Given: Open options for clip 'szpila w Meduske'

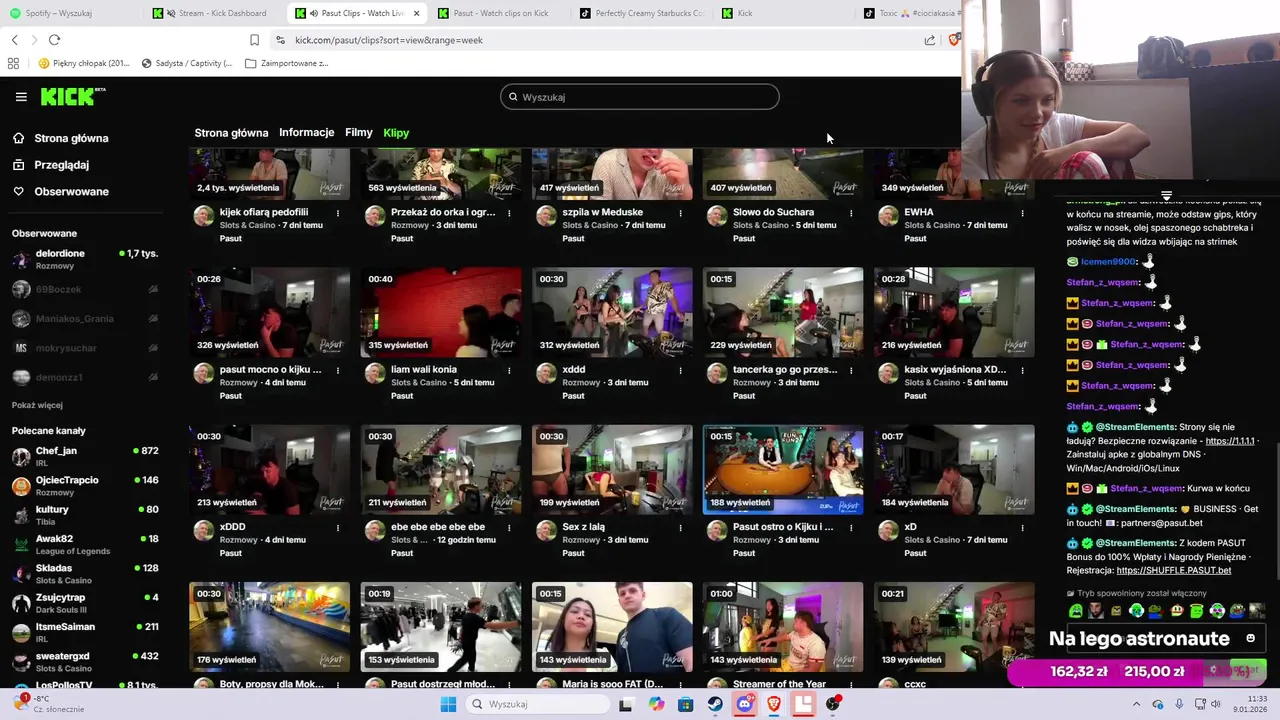Looking at the screenshot, I should pos(680,213).
